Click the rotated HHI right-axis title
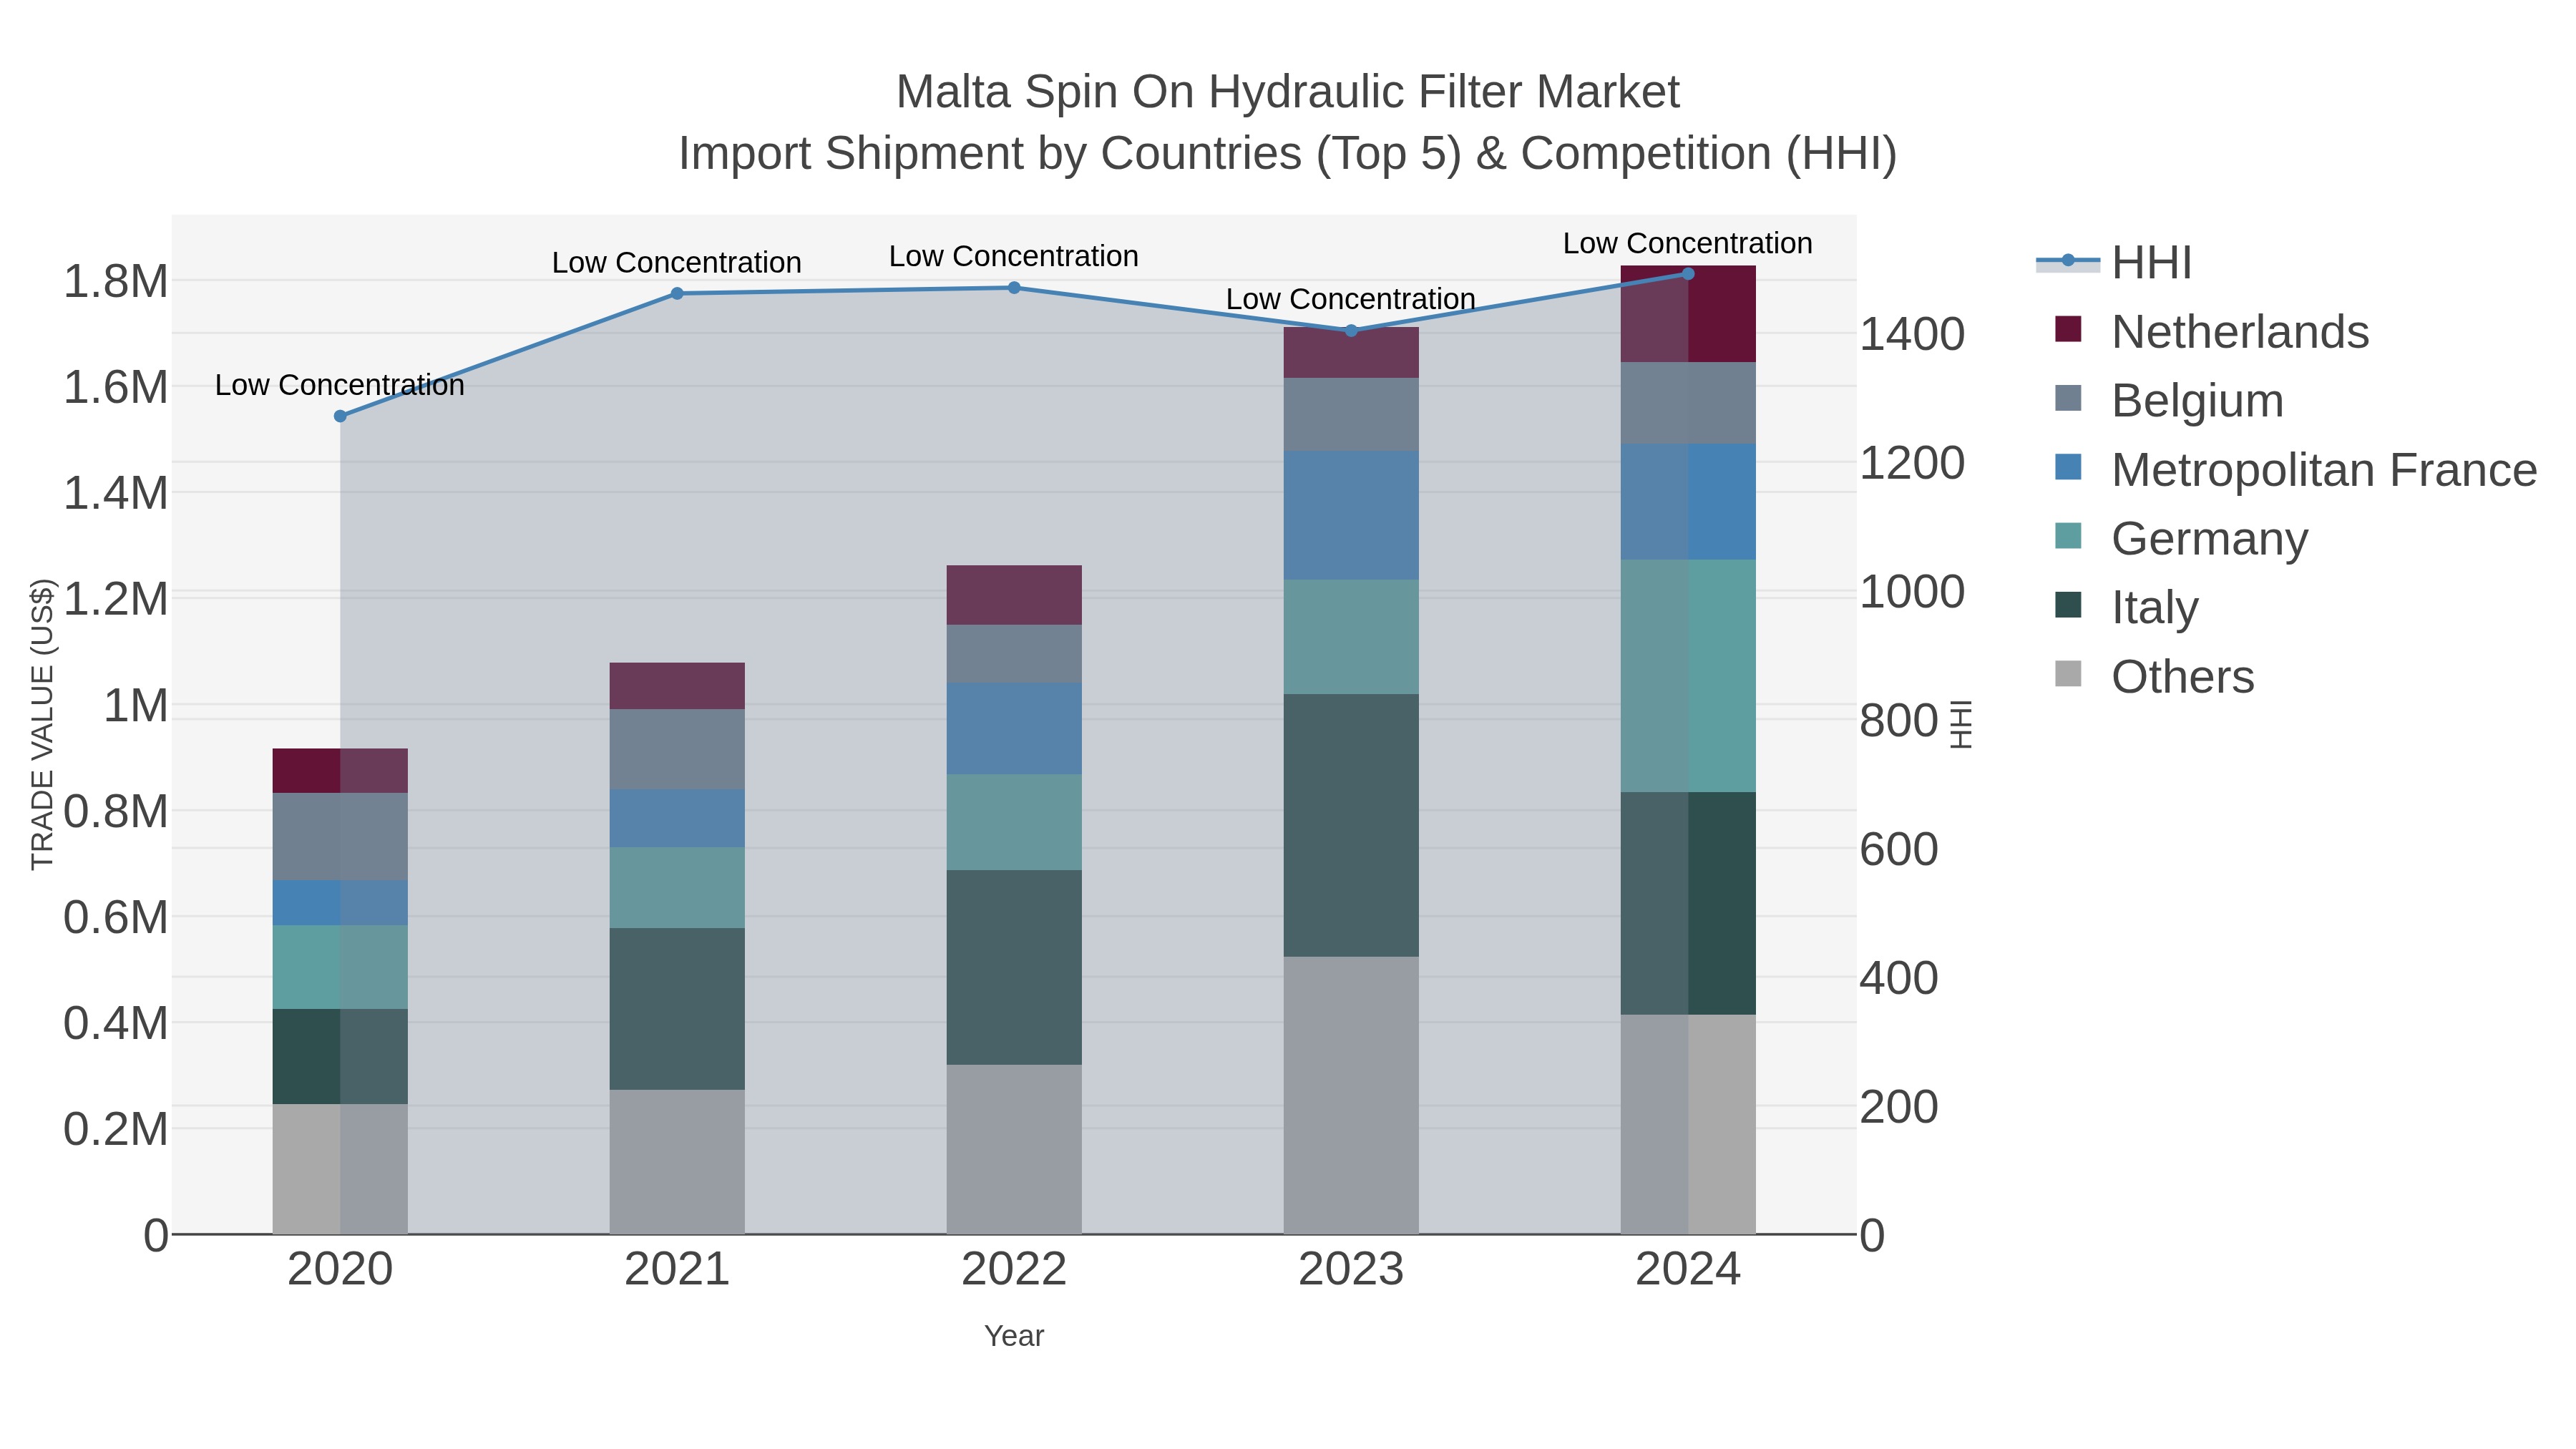This screenshot has height=1449, width=2576. click(1962, 724)
